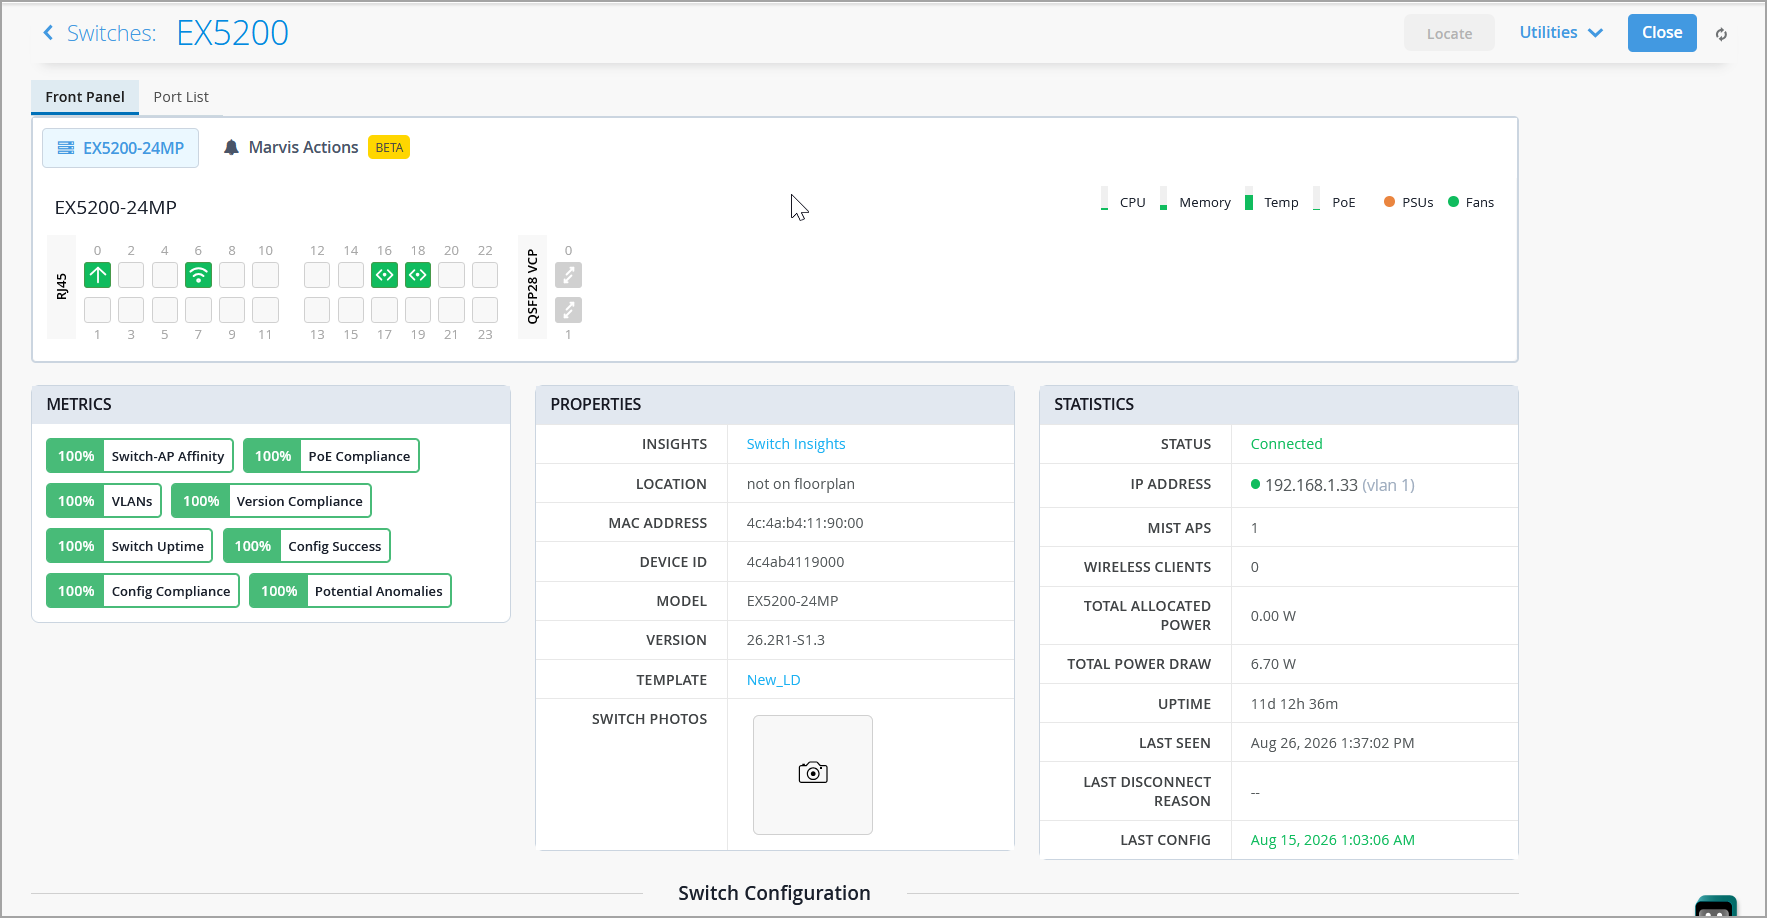
Task: Click the Config Compliance metric badge
Action: pyautogui.click(x=143, y=591)
